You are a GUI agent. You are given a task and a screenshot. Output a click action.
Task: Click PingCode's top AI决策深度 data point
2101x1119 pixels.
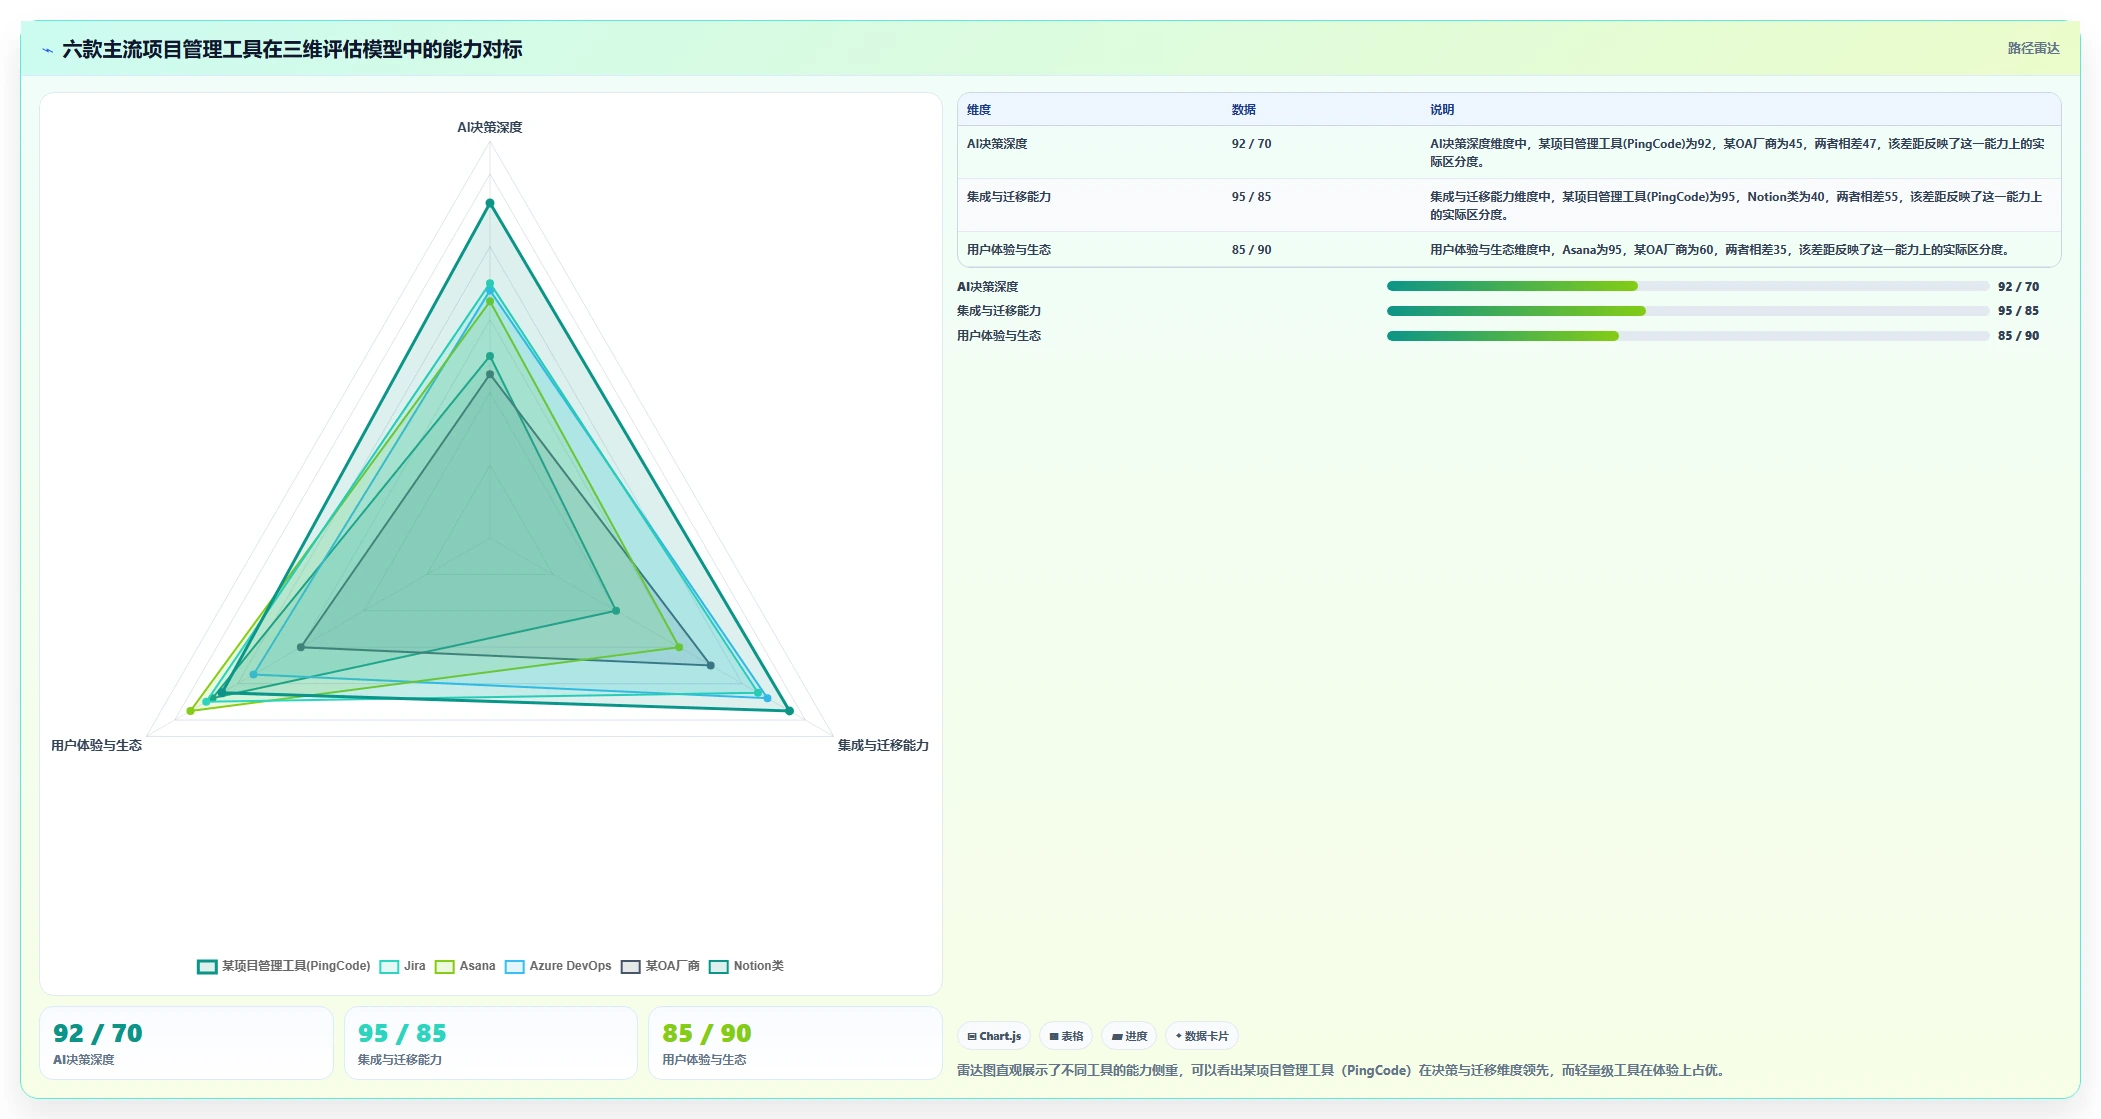[490, 203]
